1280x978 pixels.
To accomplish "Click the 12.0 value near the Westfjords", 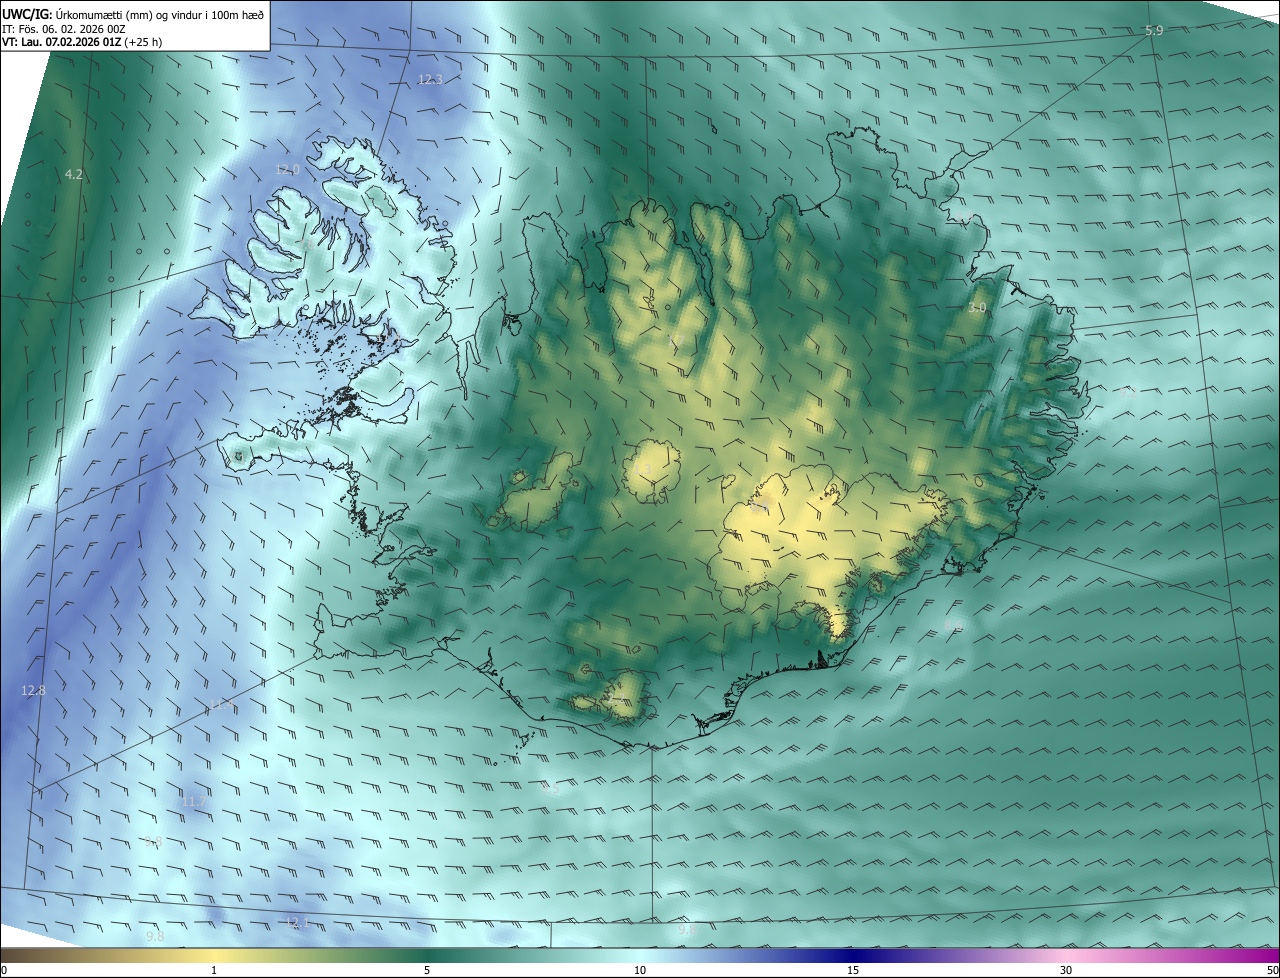I will point(287,170).
